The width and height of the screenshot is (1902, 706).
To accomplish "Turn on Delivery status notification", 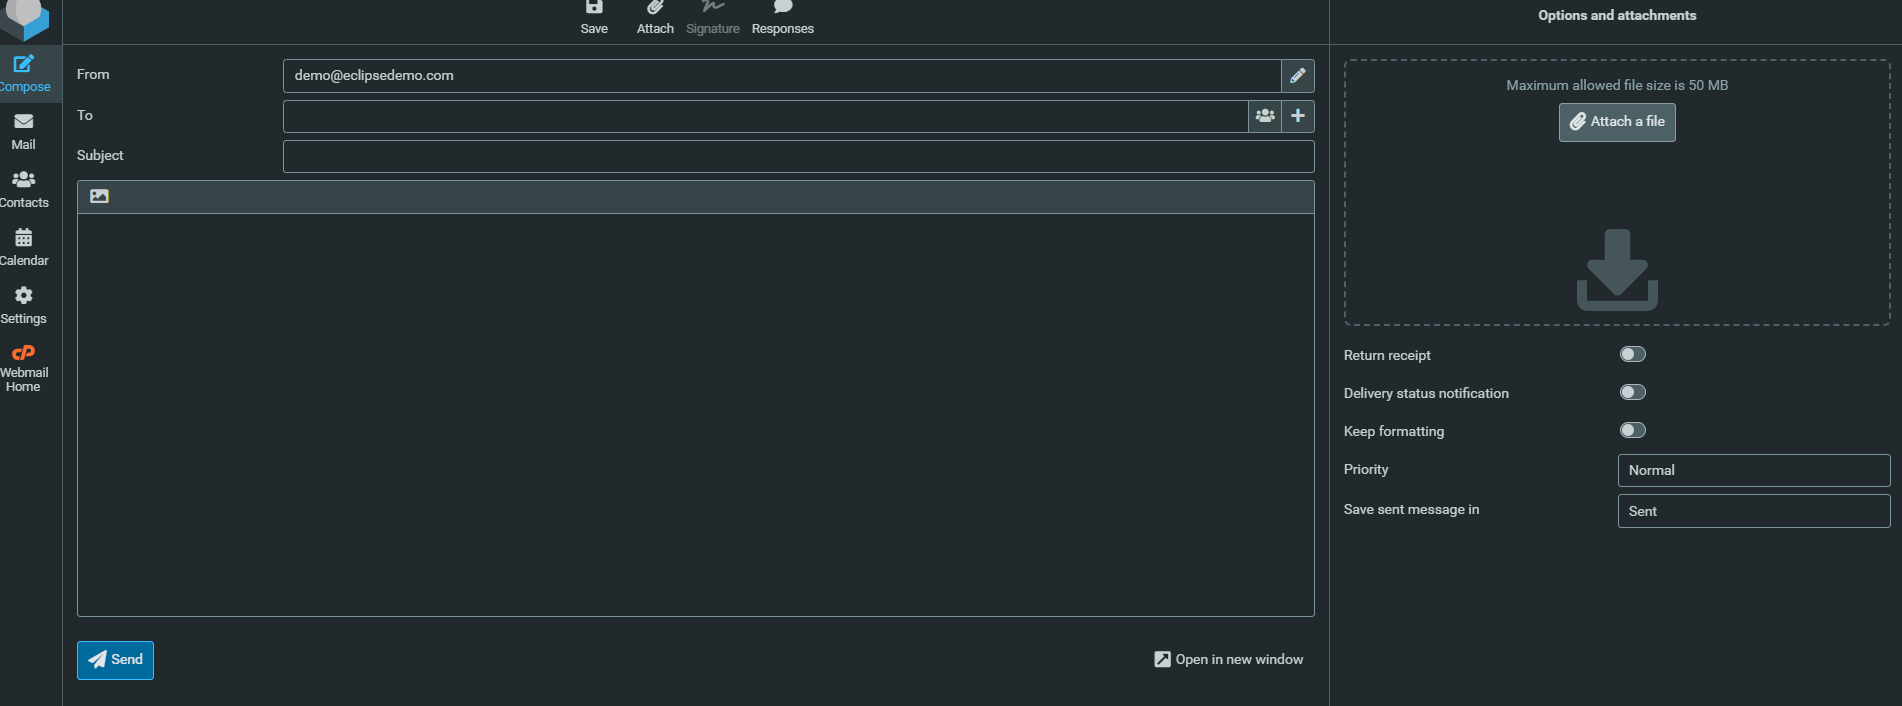I will coord(1632,393).
